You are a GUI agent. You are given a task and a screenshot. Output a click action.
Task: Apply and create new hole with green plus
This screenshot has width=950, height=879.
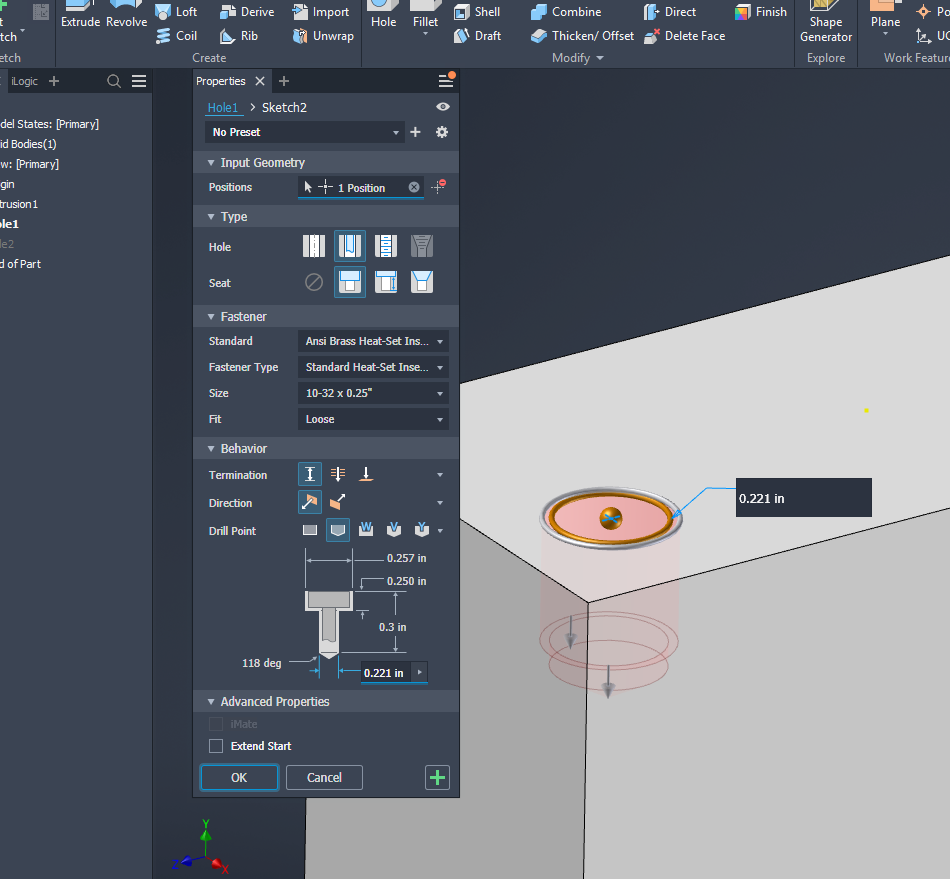click(x=437, y=777)
